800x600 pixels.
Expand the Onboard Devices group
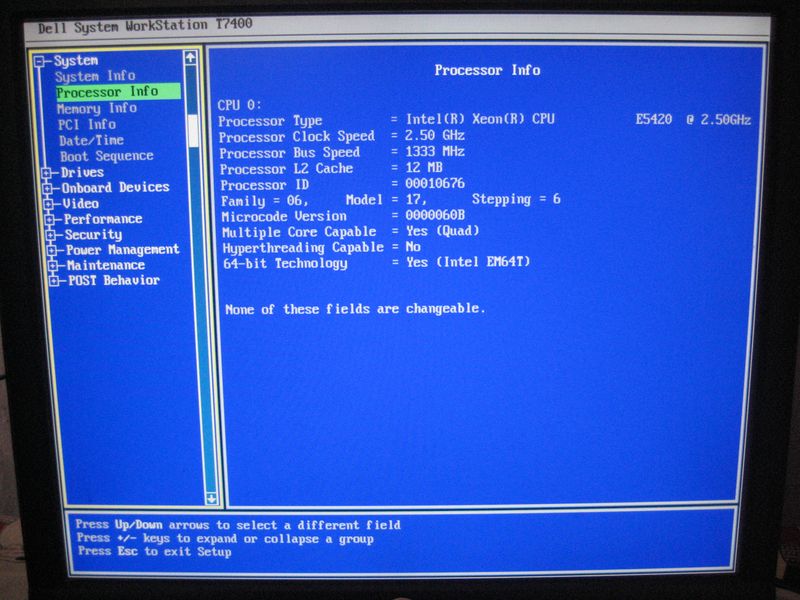pyautogui.click(x=47, y=189)
